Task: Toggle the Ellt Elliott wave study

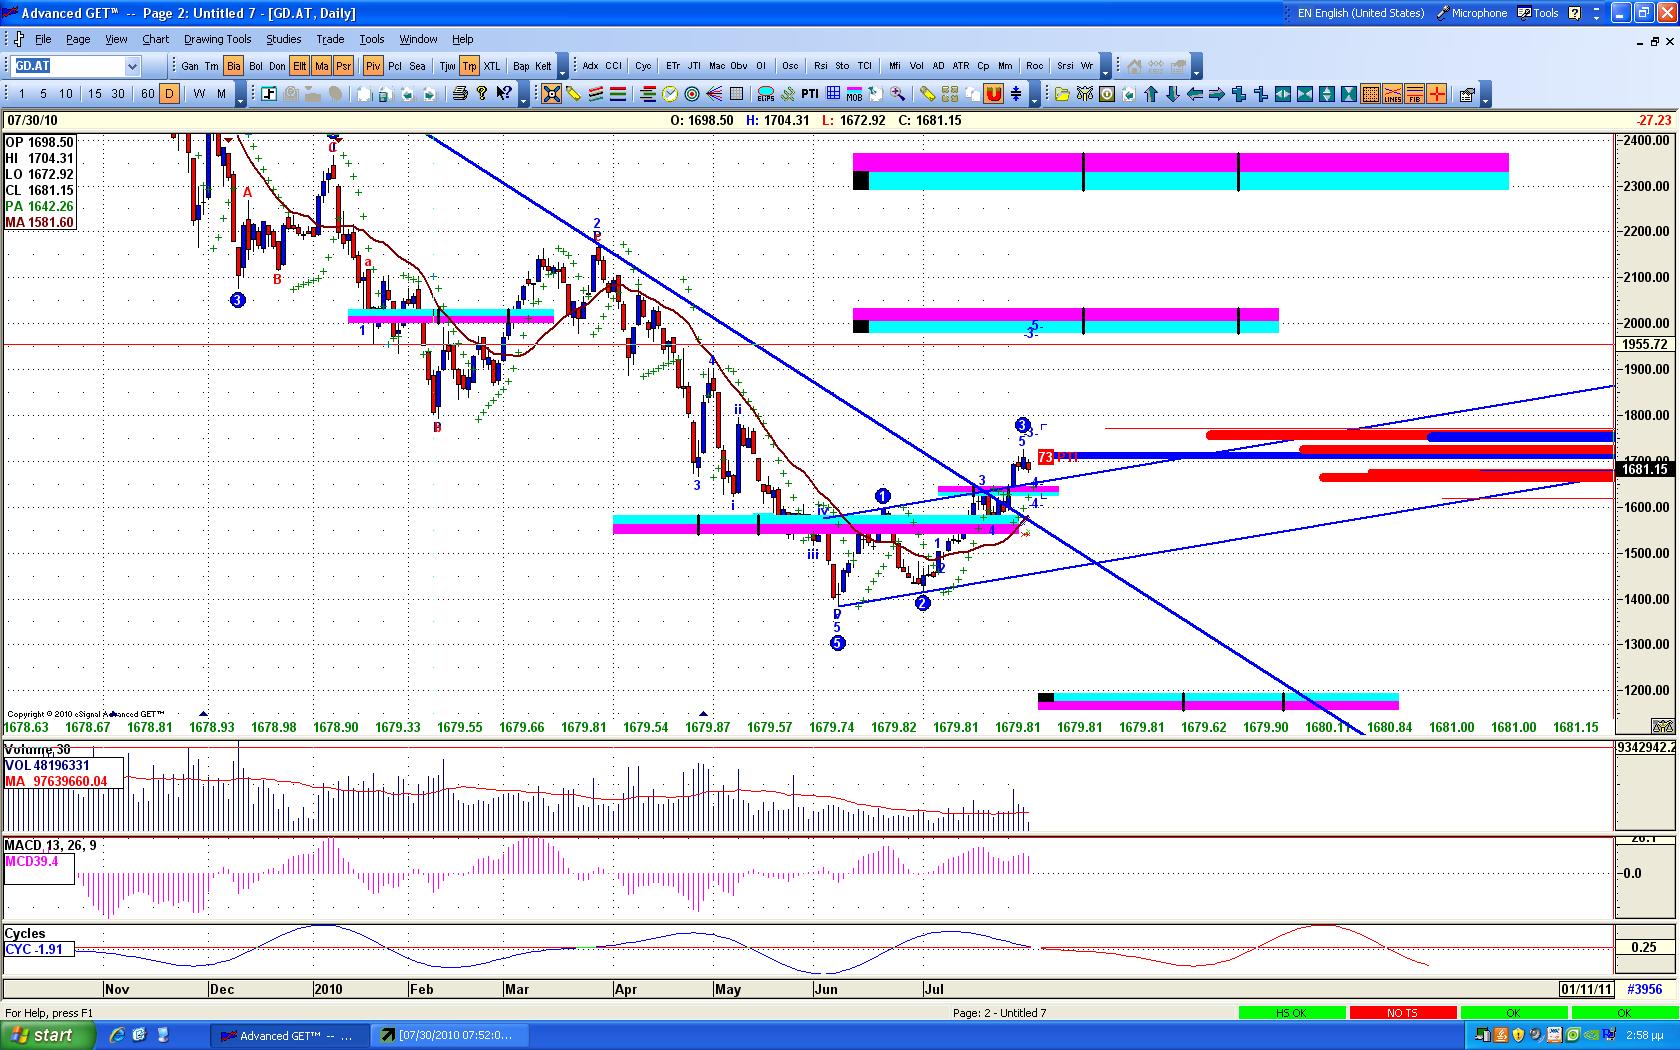Action: (x=299, y=66)
